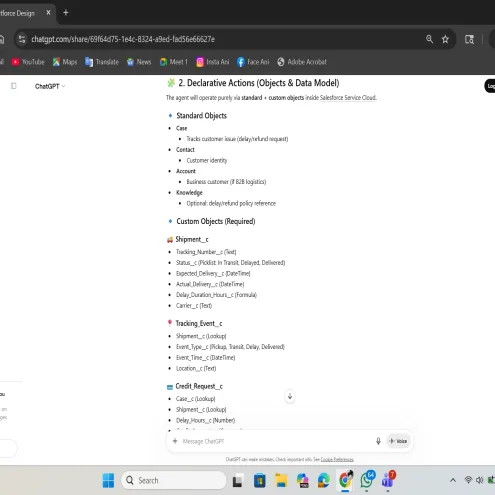Toggle the ChatGPT sidebar panel icon
495x495 pixels.
(14, 86)
